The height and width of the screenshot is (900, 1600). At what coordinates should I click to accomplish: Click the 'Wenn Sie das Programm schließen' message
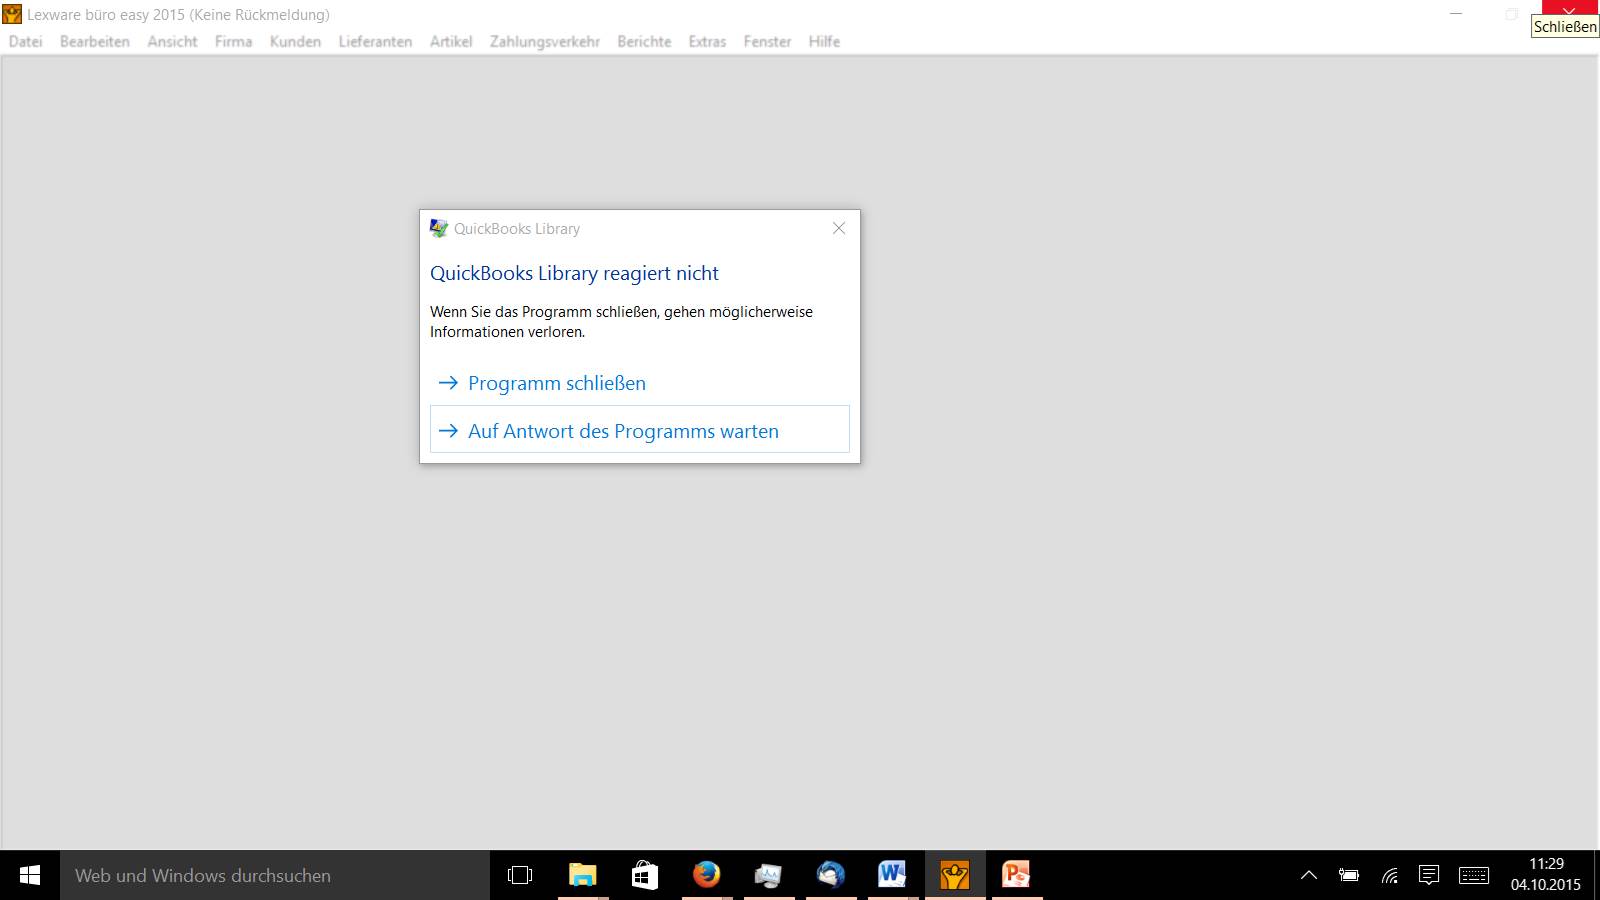[x=621, y=322]
